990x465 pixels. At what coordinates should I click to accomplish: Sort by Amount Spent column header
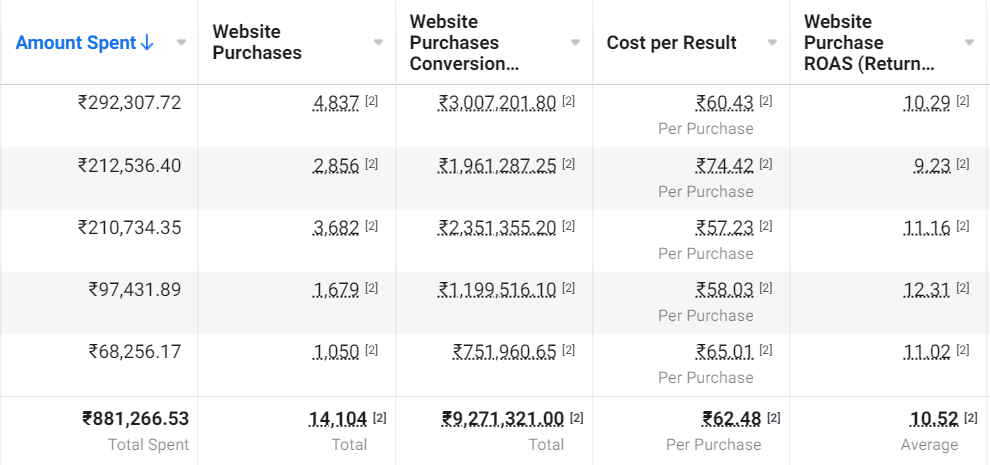tap(85, 43)
